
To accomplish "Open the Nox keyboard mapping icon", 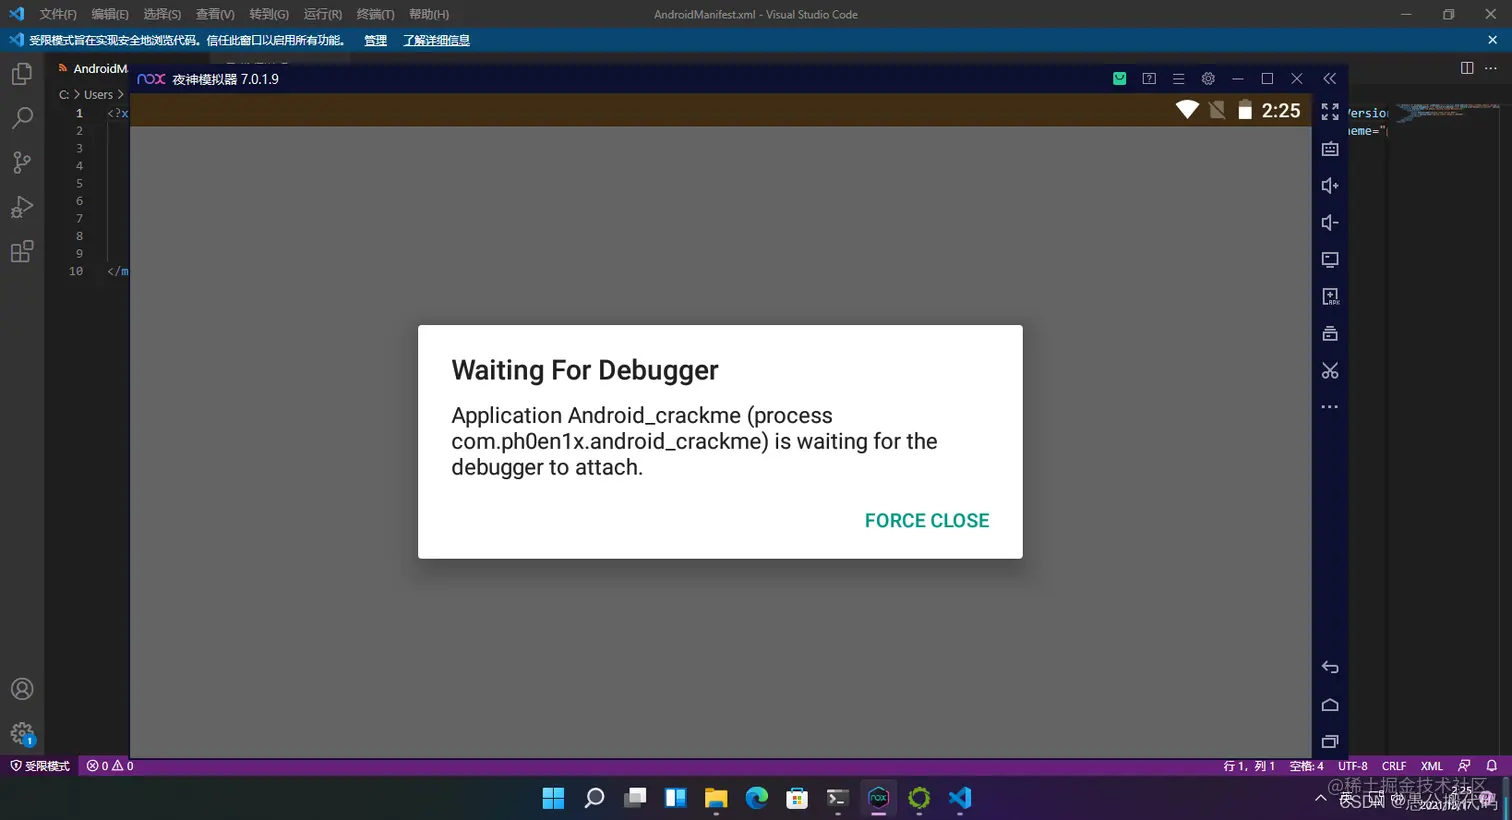I will click(x=1330, y=149).
